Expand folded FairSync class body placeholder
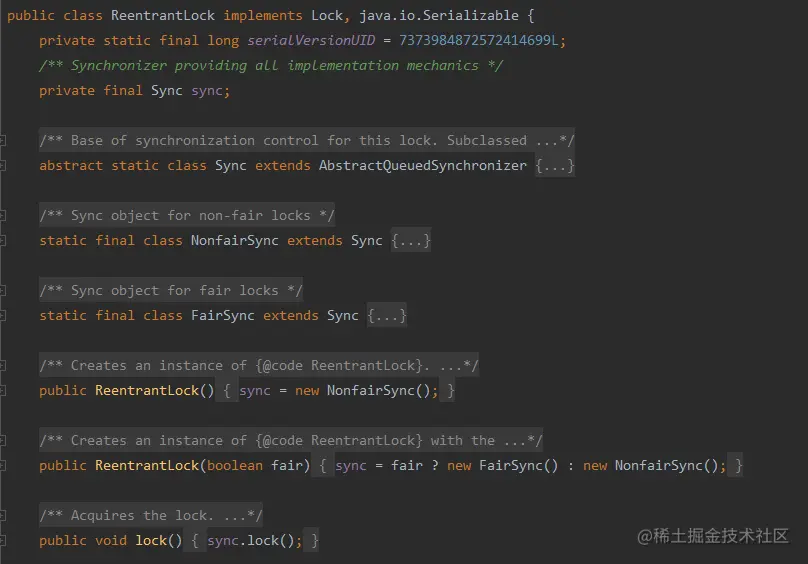Screen dimensions: 808x564 click(386, 316)
